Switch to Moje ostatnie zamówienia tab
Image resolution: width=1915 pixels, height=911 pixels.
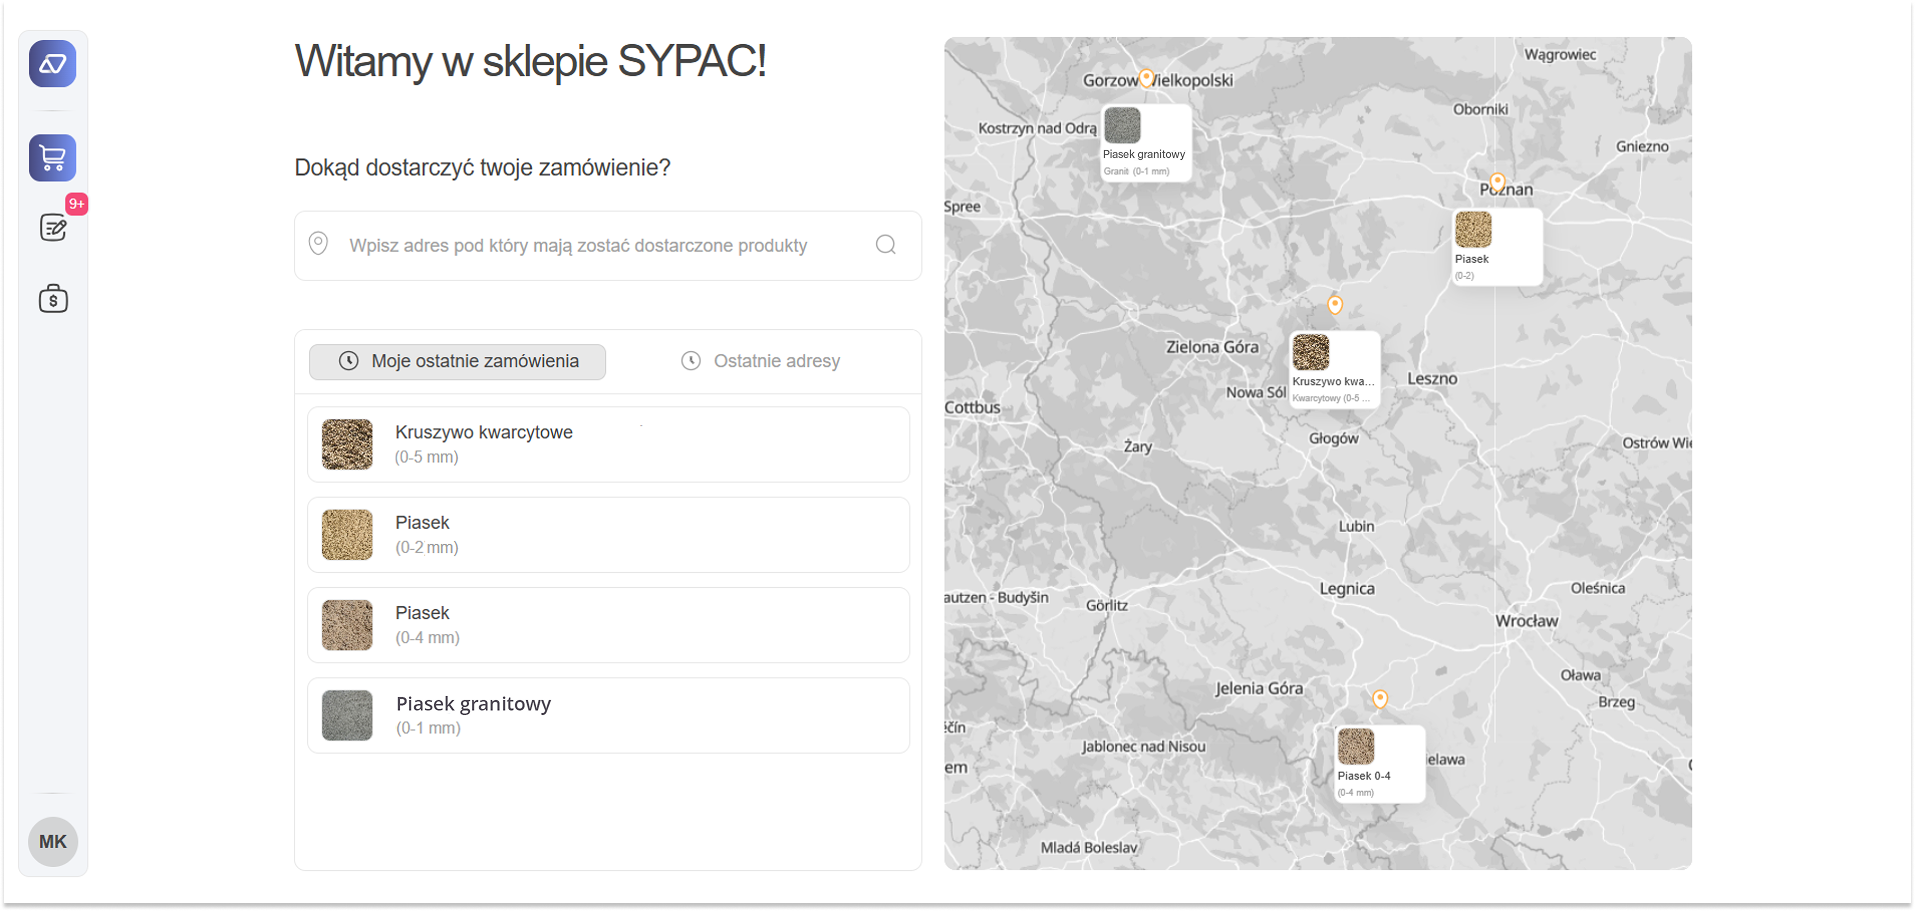click(457, 362)
